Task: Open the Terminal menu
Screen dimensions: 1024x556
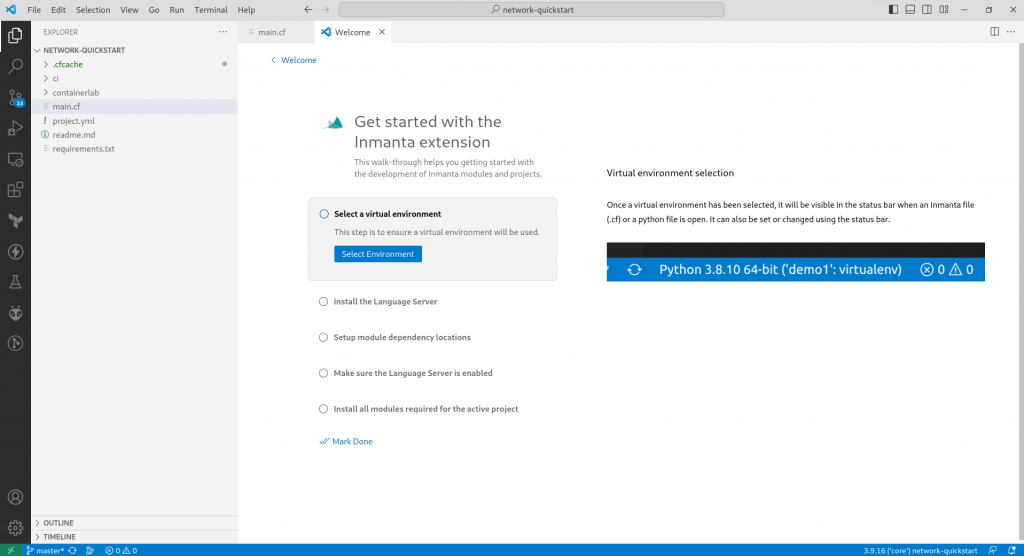Action: [x=210, y=10]
